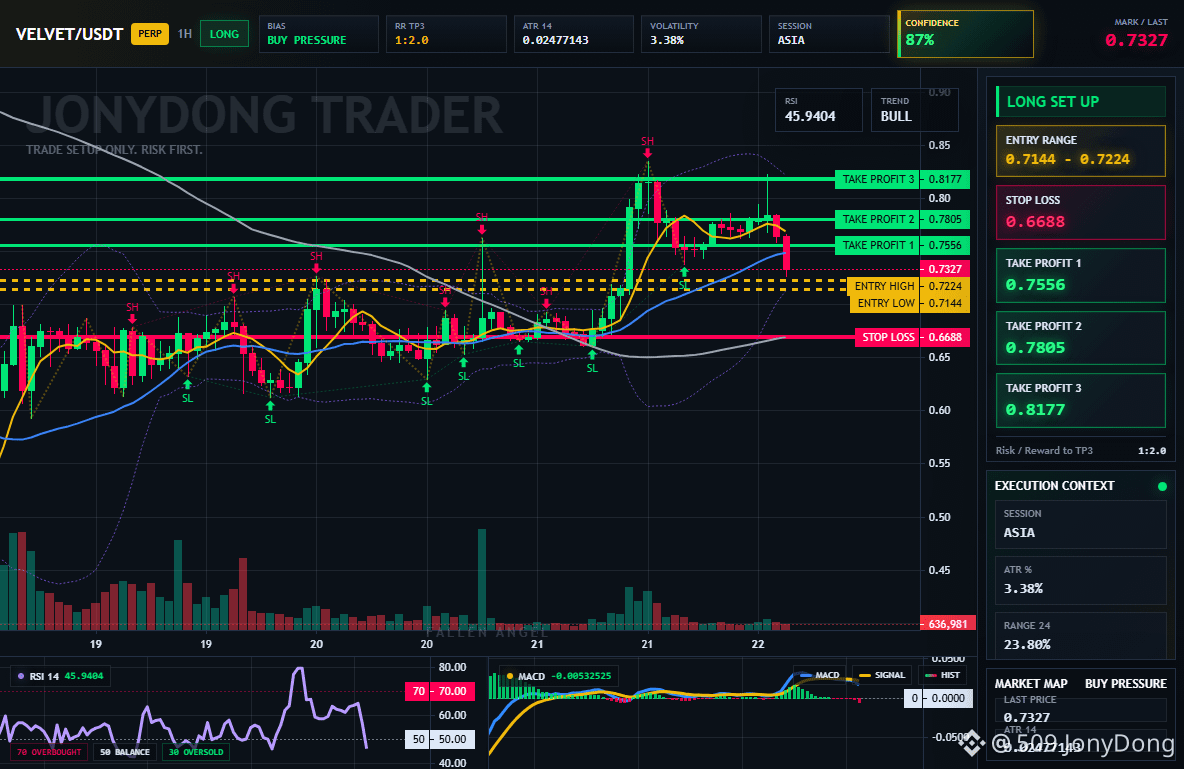
Task: Click the 0.45 price axis label
Action: pos(939,570)
